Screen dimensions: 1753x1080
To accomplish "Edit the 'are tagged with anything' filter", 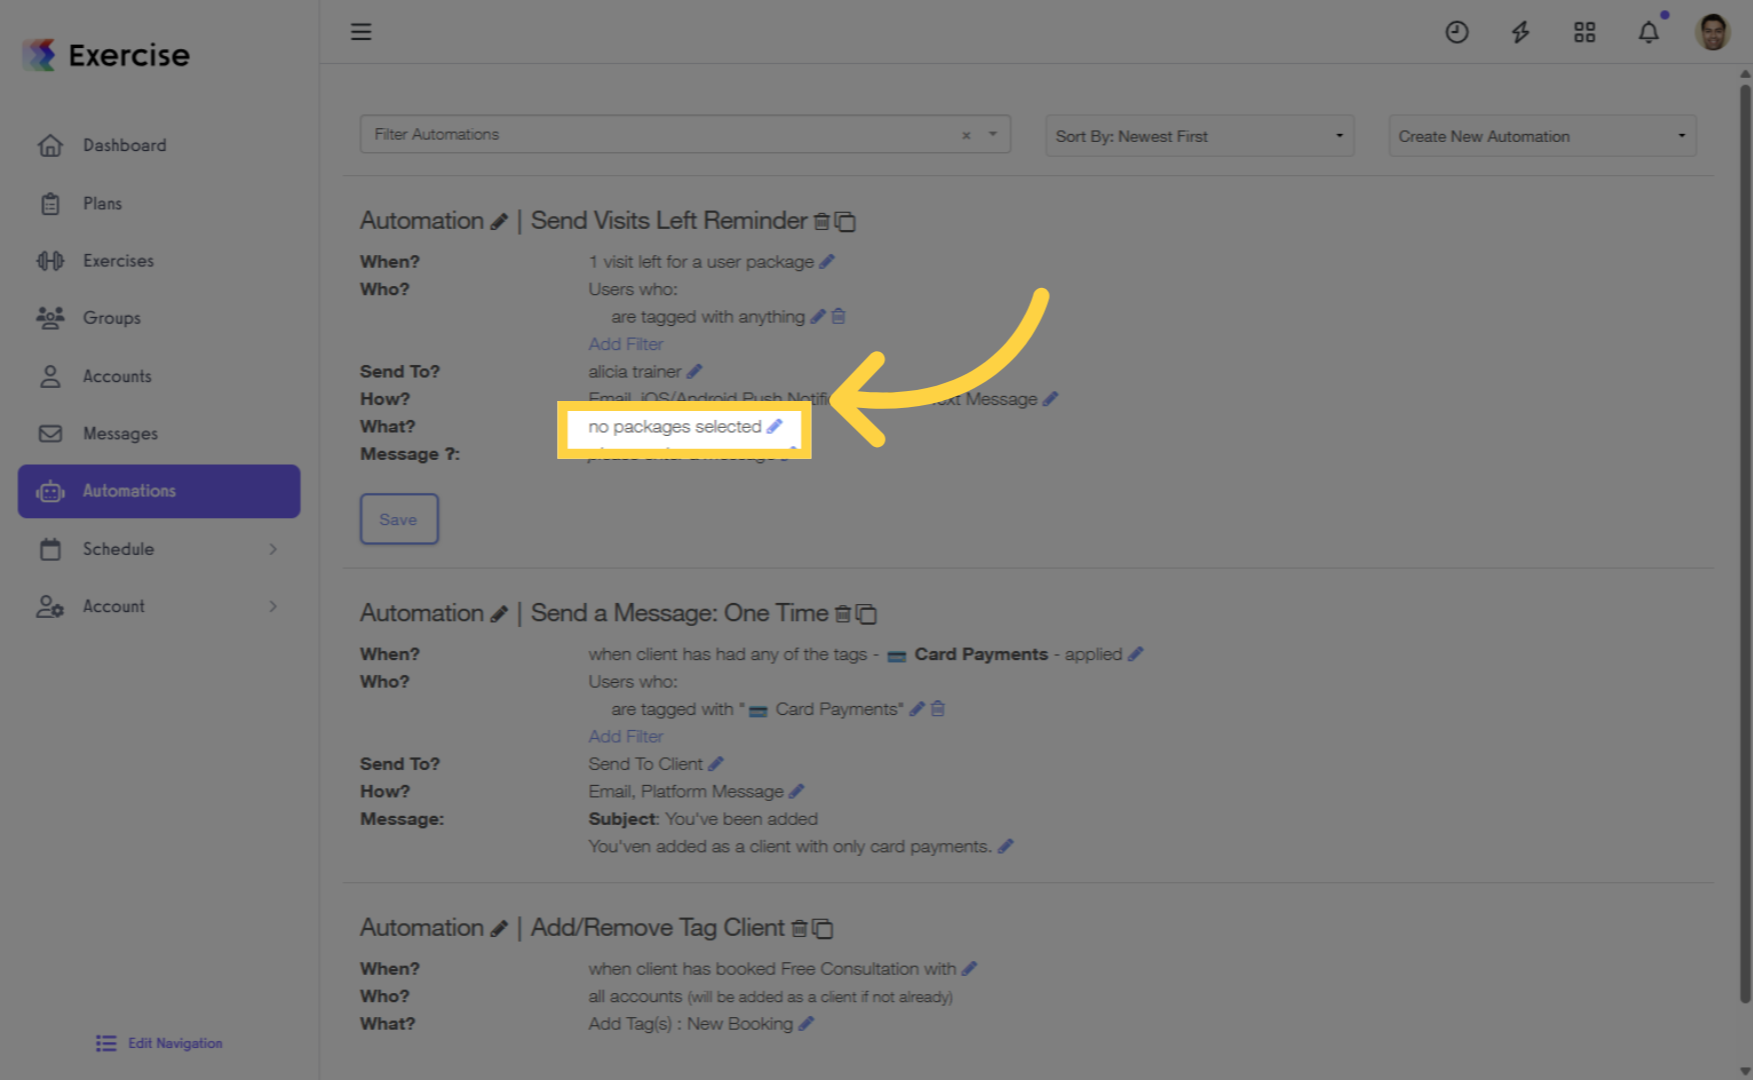I will click(818, 317).
